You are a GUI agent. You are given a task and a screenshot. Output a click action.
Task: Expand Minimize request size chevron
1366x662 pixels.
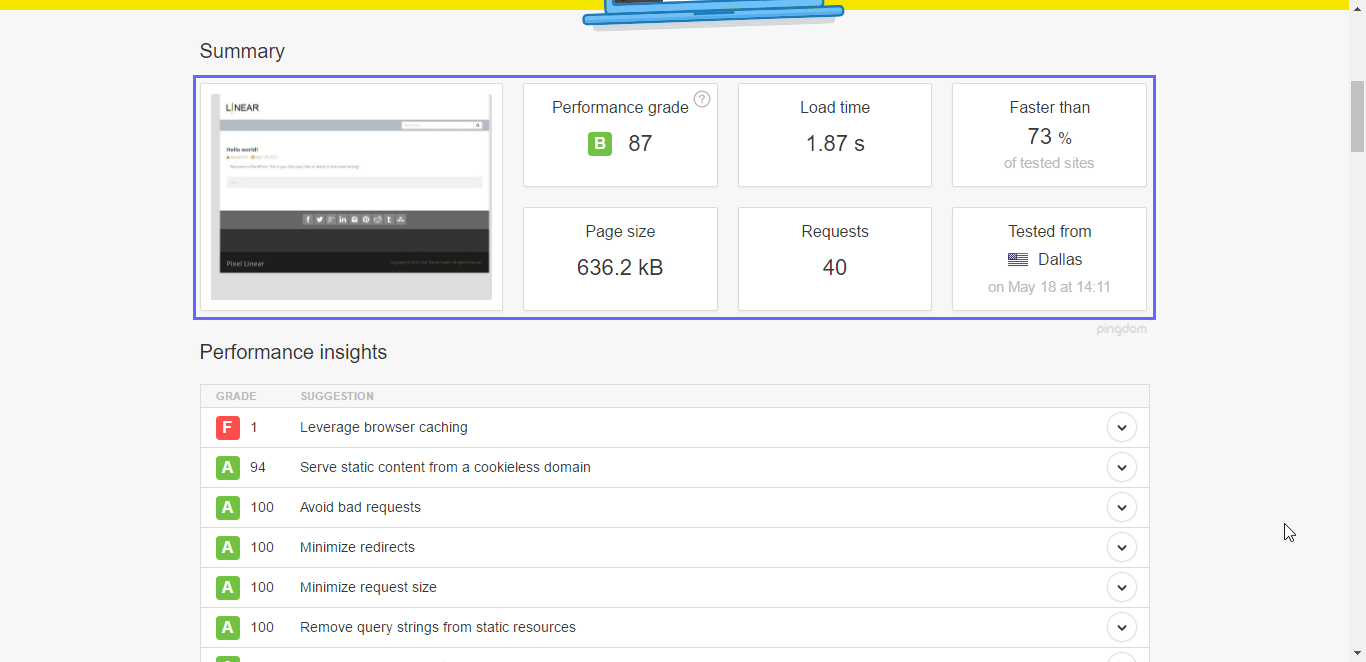tap(1122, 588)
